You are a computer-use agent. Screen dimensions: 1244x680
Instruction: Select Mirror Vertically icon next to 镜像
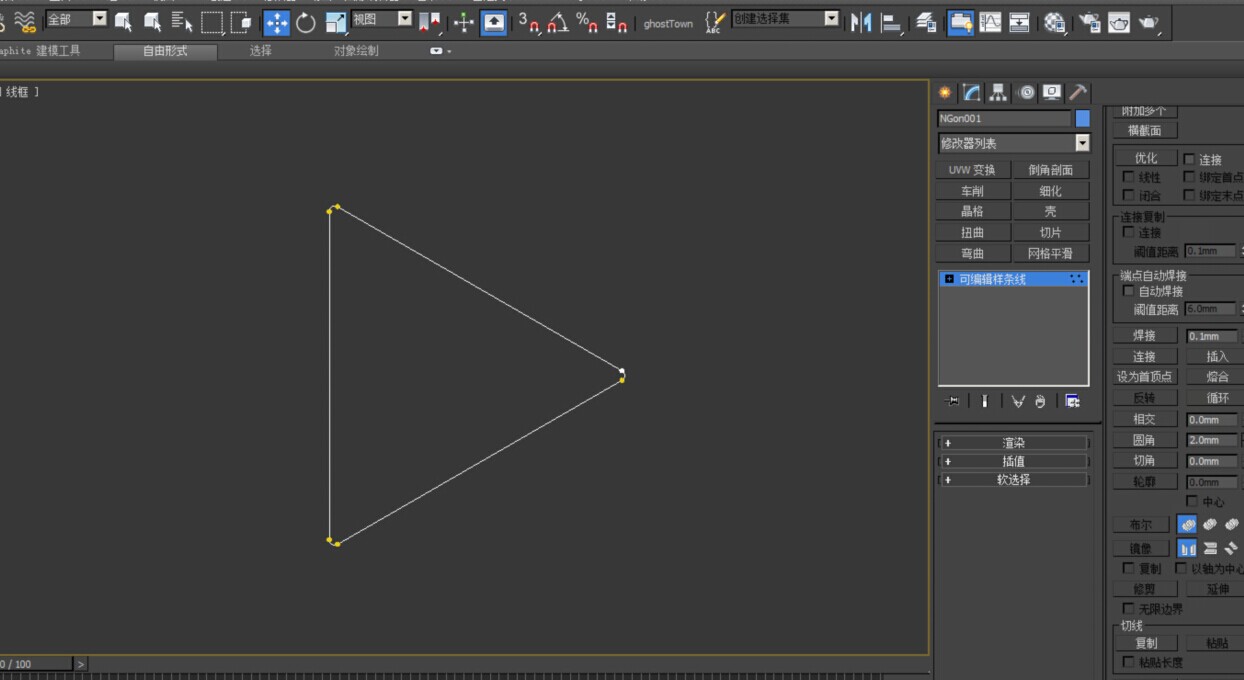[1210, 548]
